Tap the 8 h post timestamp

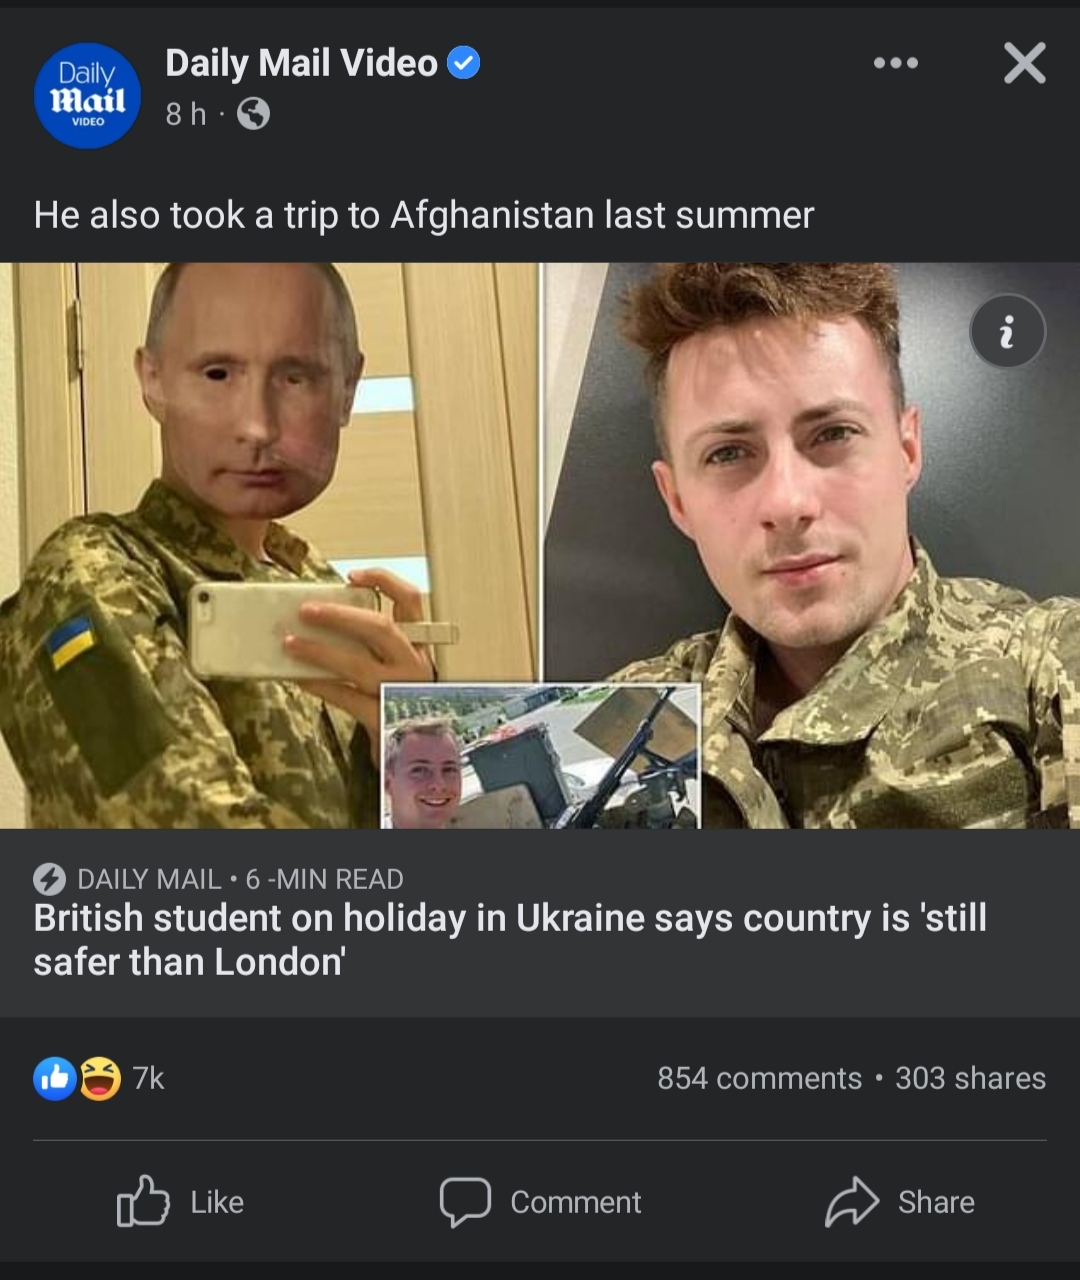point(186,114)
